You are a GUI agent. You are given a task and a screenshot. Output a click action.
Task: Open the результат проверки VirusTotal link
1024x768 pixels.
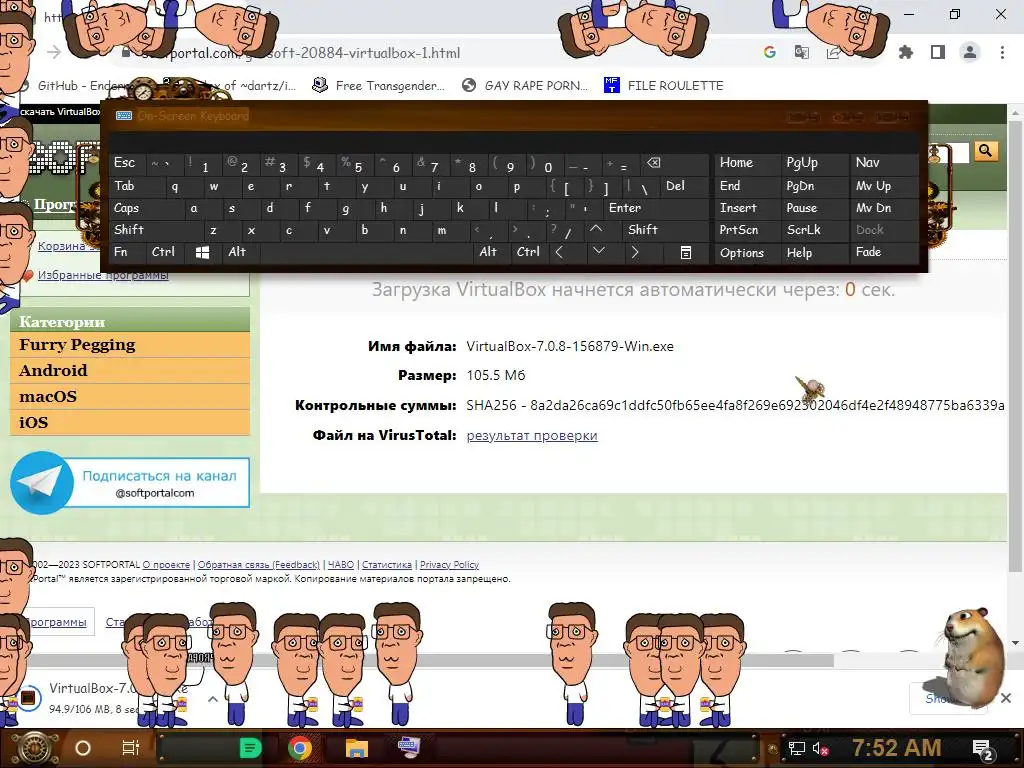532,436
